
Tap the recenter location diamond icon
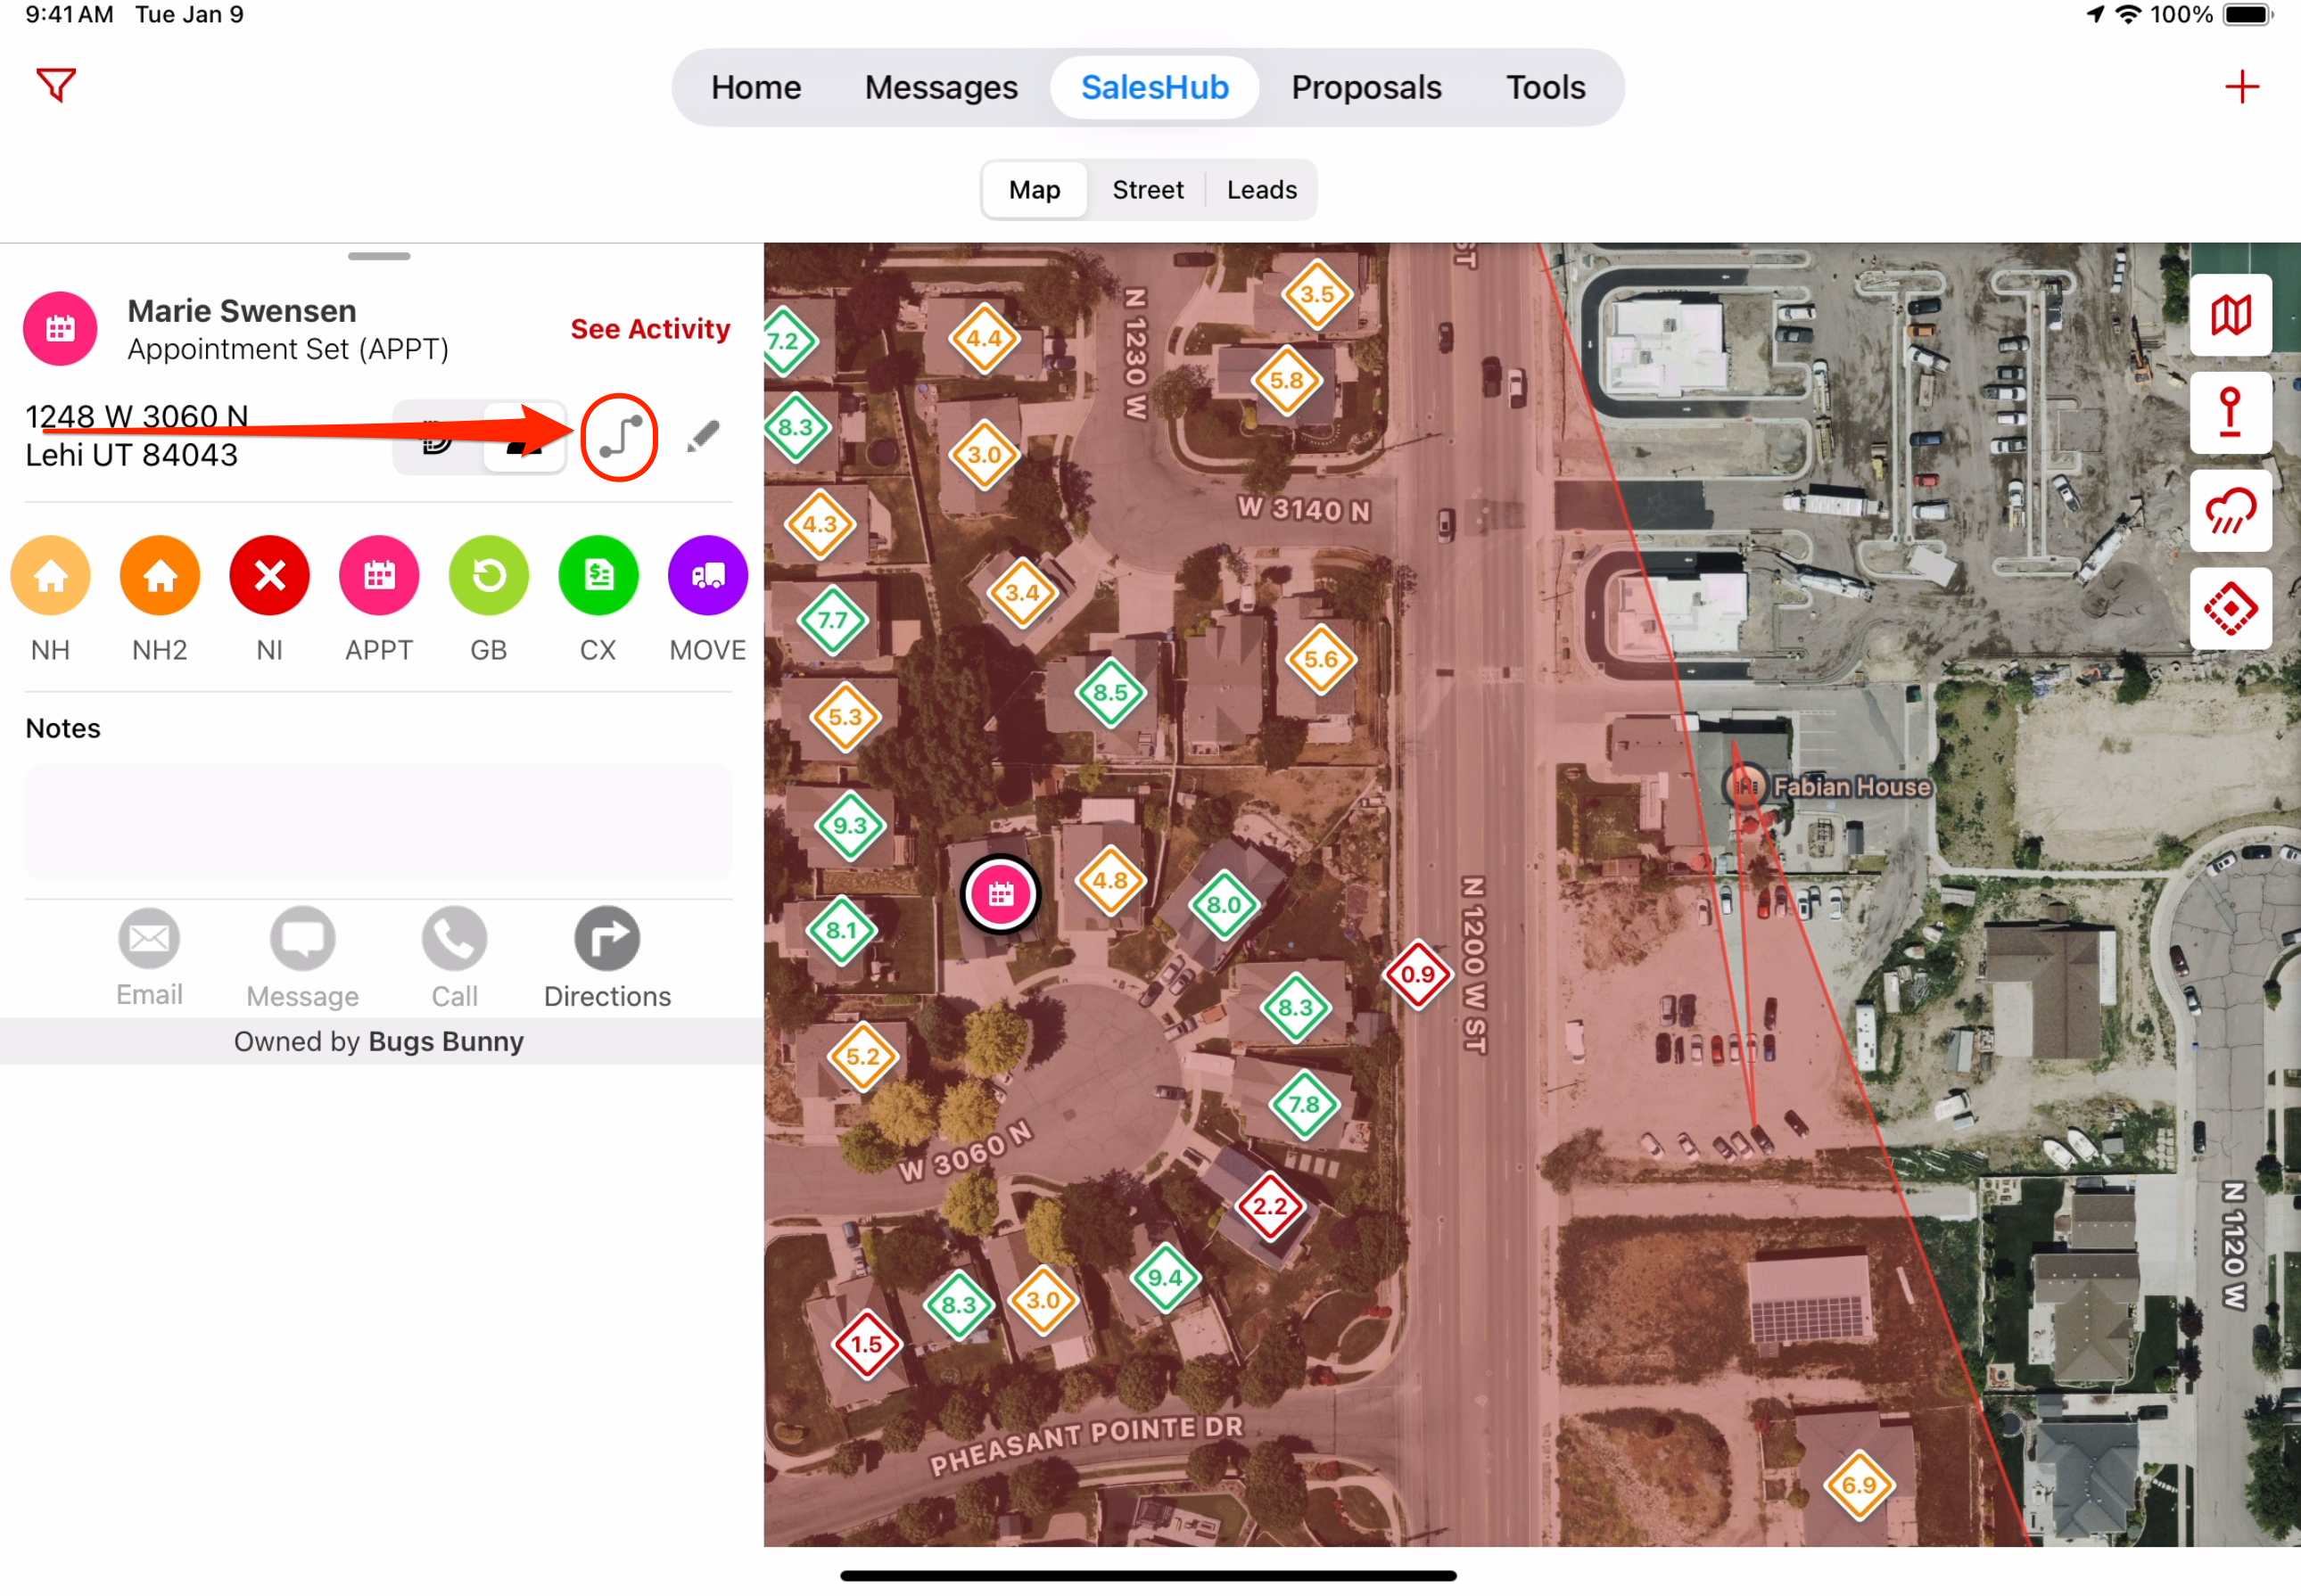[x=2230, y=608]
